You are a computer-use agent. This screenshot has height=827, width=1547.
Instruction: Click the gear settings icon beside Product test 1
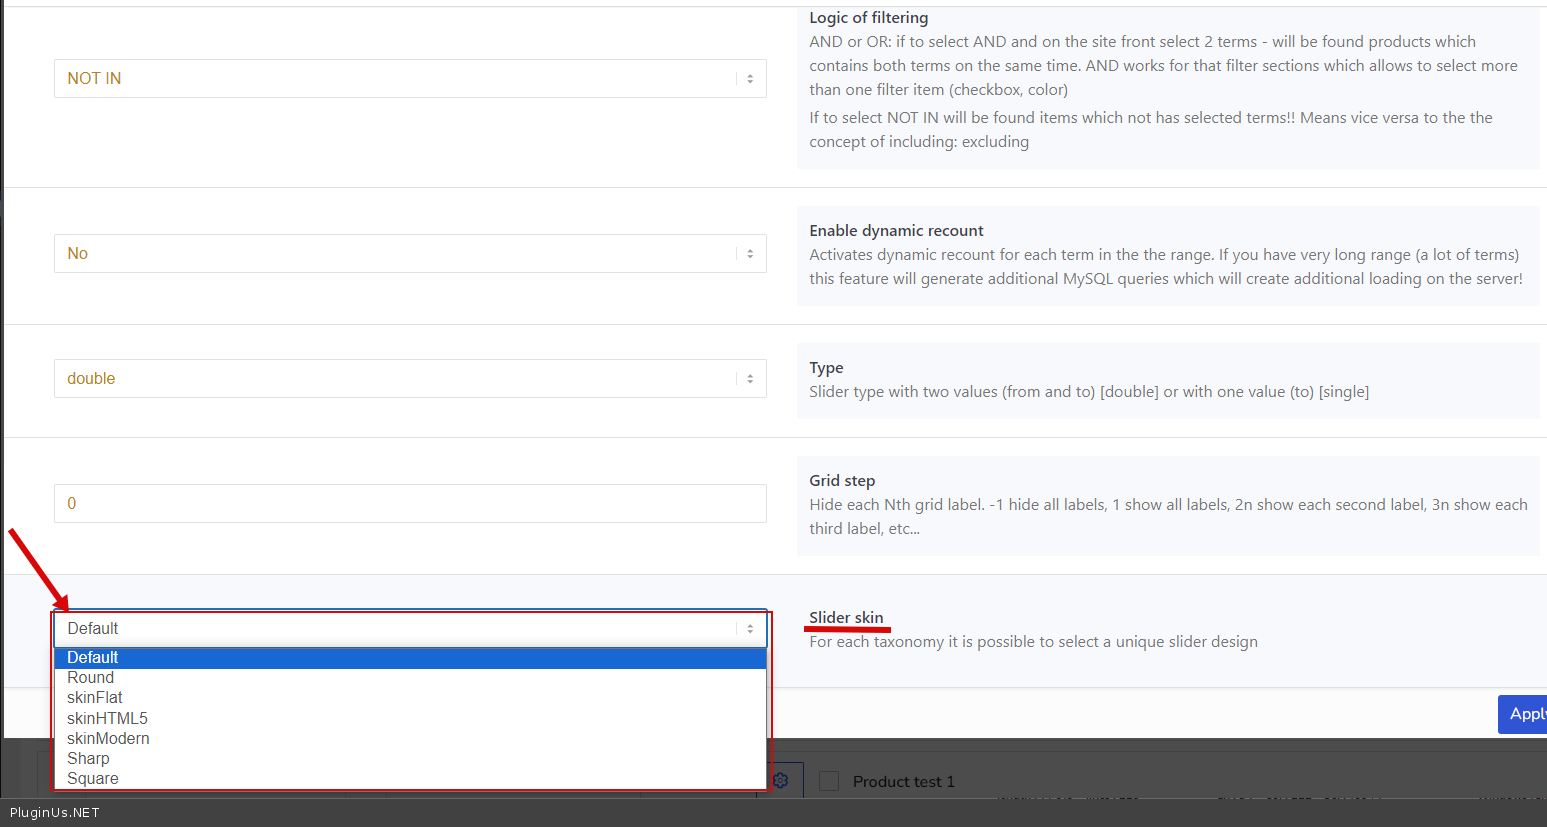coord(781,780)
